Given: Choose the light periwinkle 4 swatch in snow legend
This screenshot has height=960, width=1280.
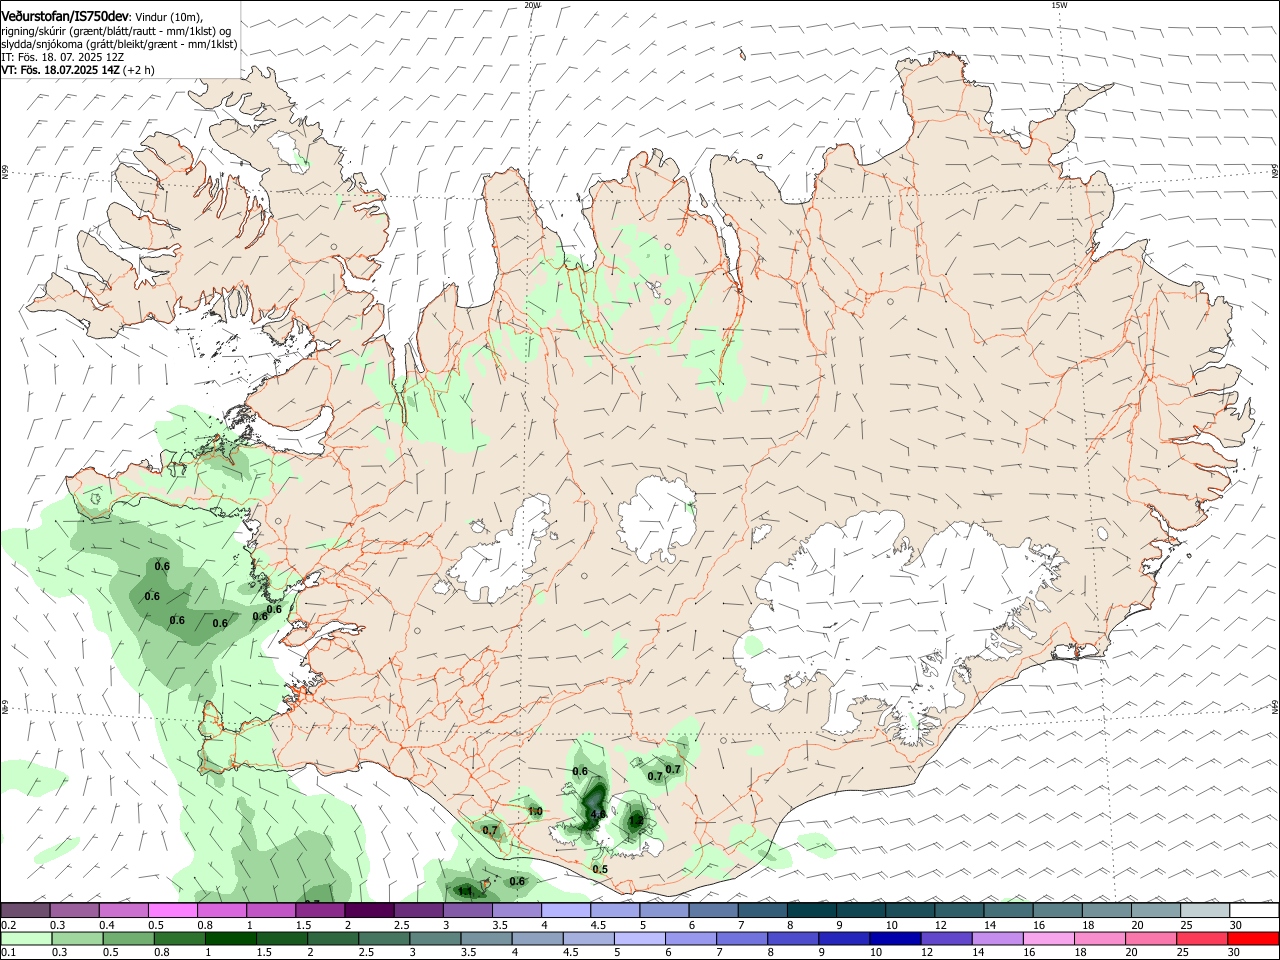Looking at the screenshot, I should point(566,910).
